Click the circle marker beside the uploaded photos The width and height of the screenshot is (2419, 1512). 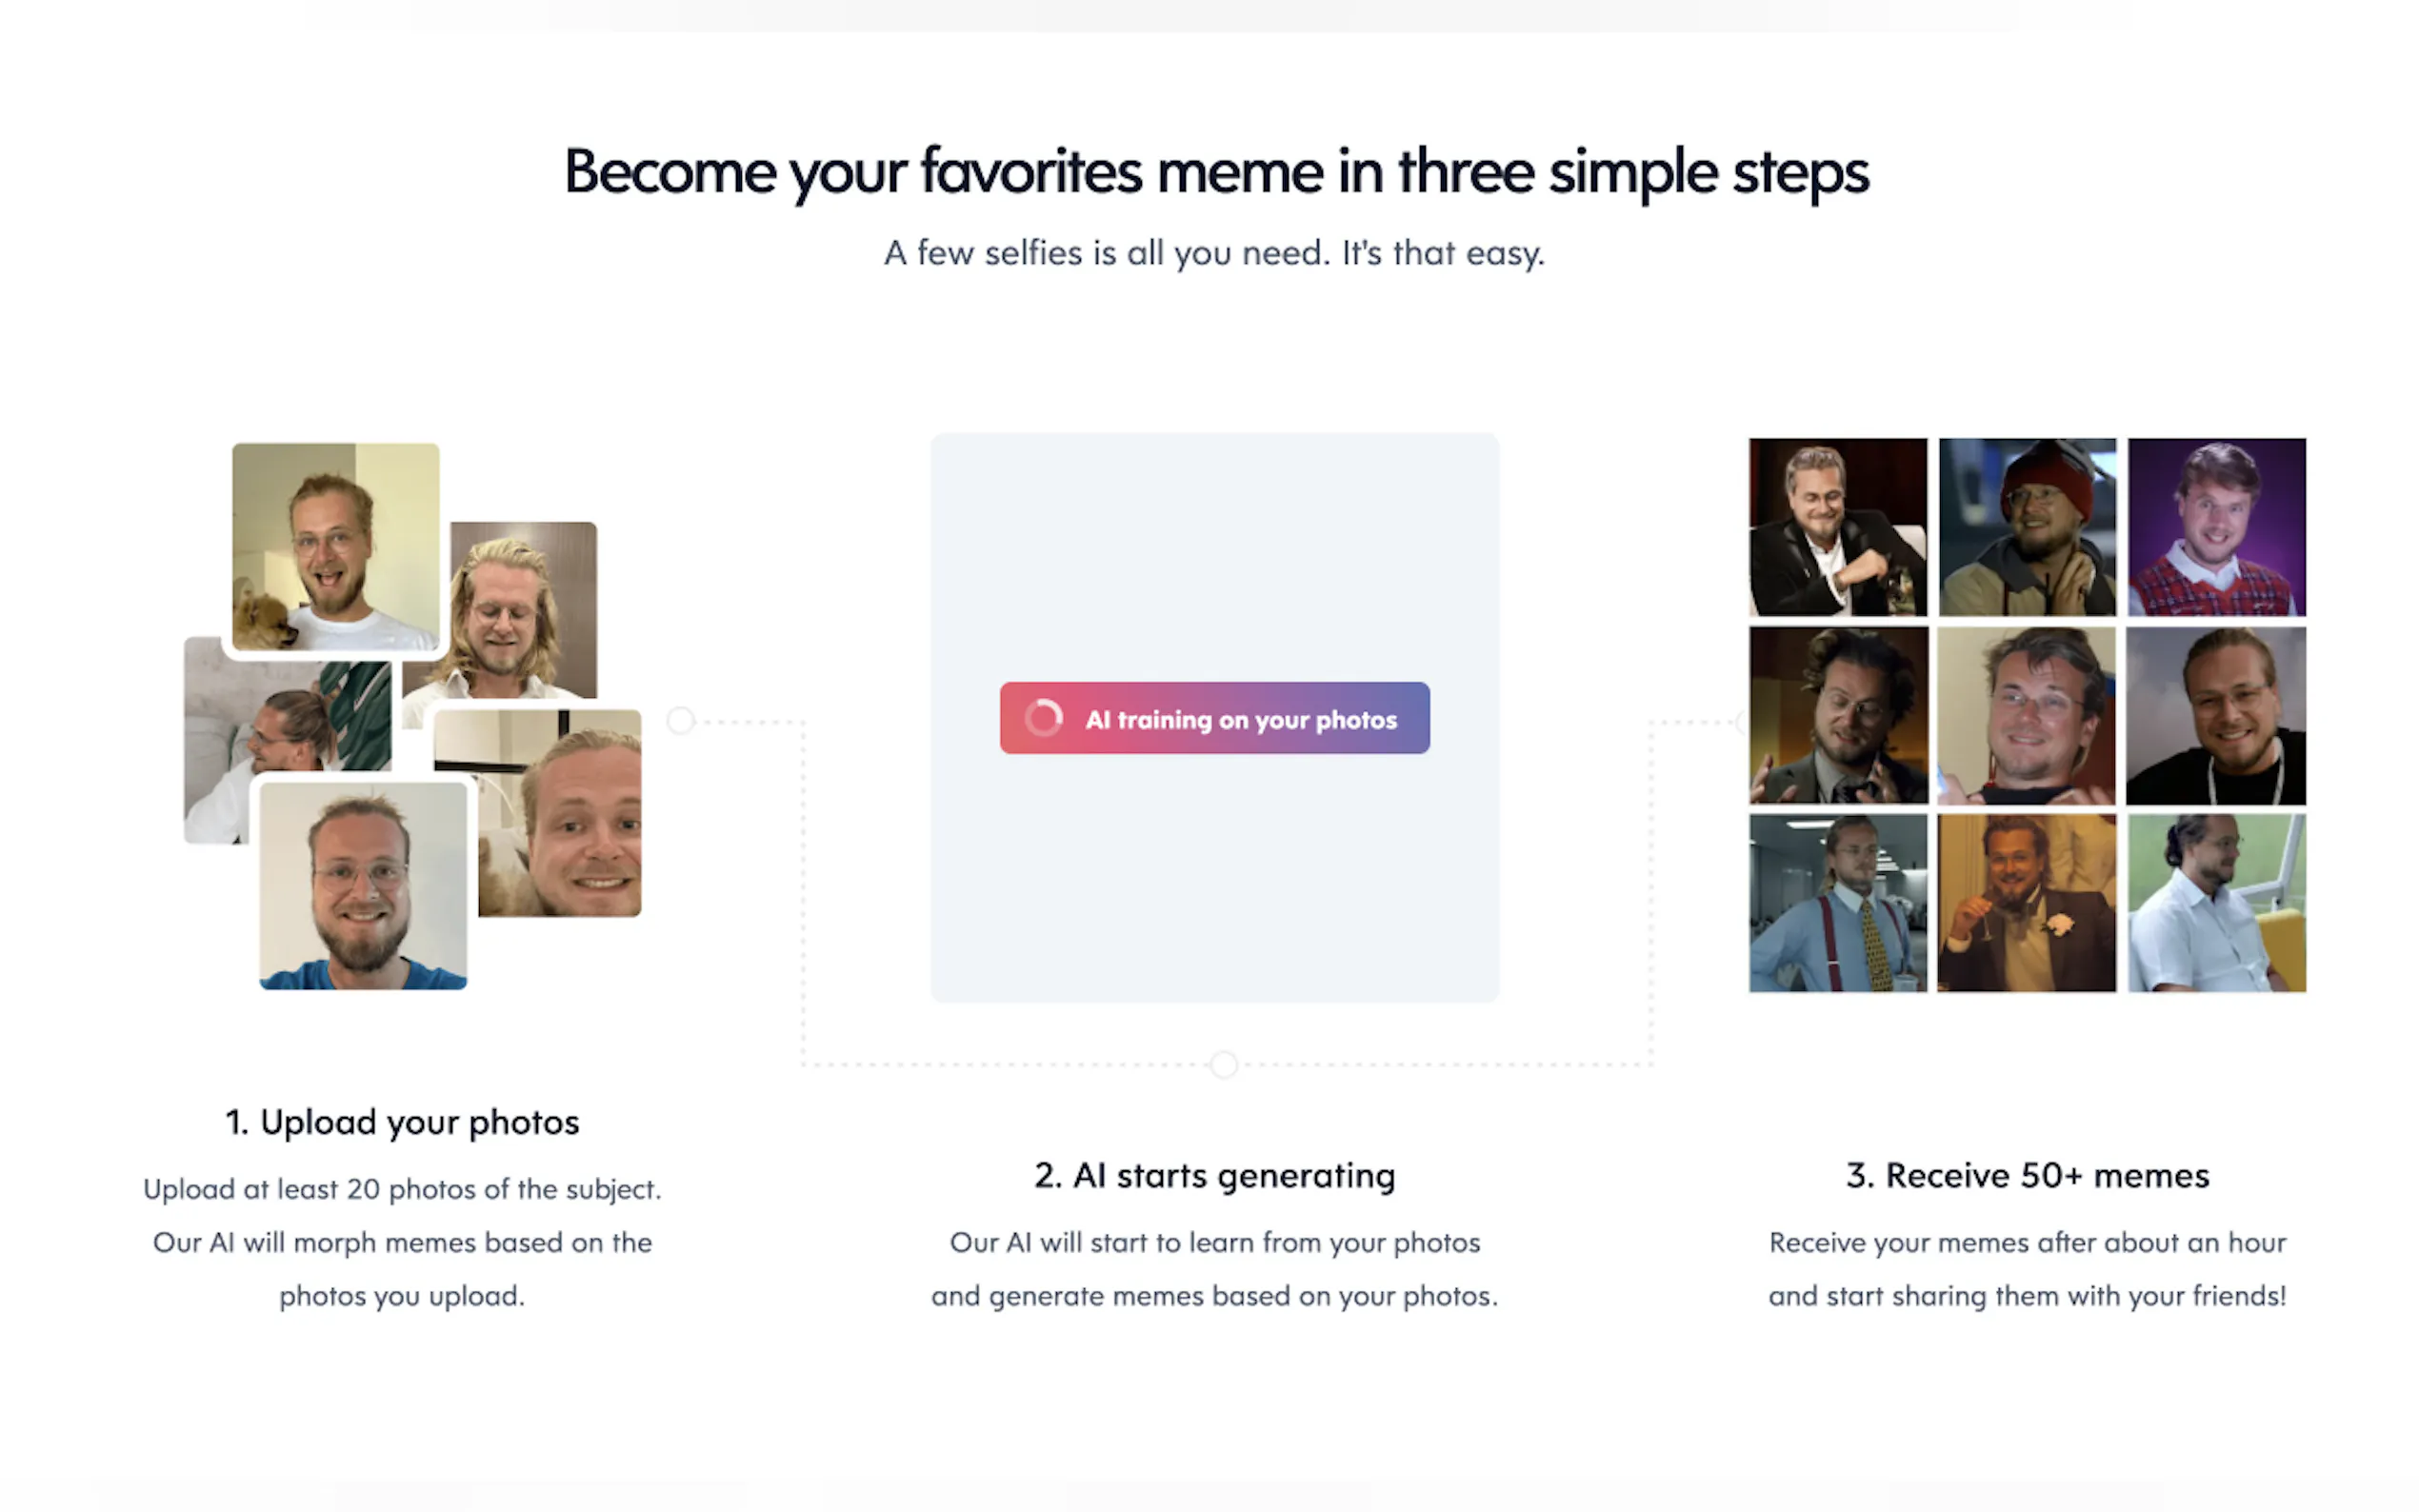680,720
